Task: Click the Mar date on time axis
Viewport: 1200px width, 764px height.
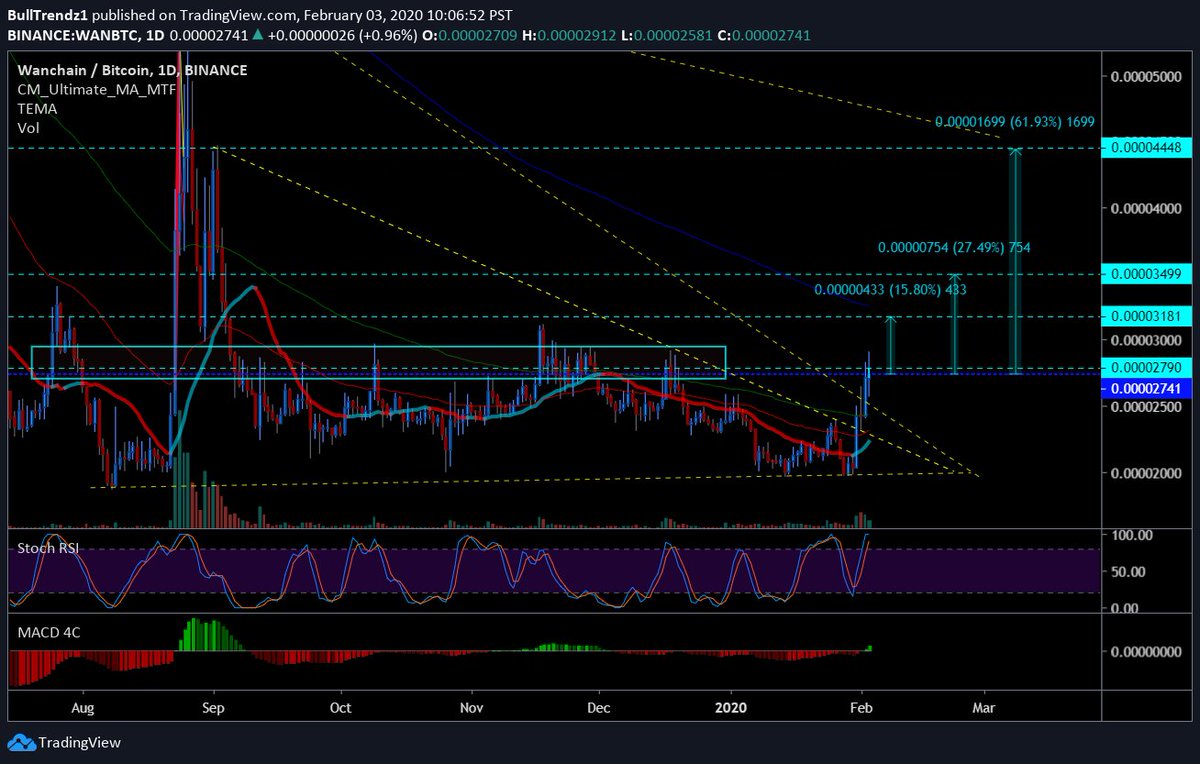Action: click(984, 708)
